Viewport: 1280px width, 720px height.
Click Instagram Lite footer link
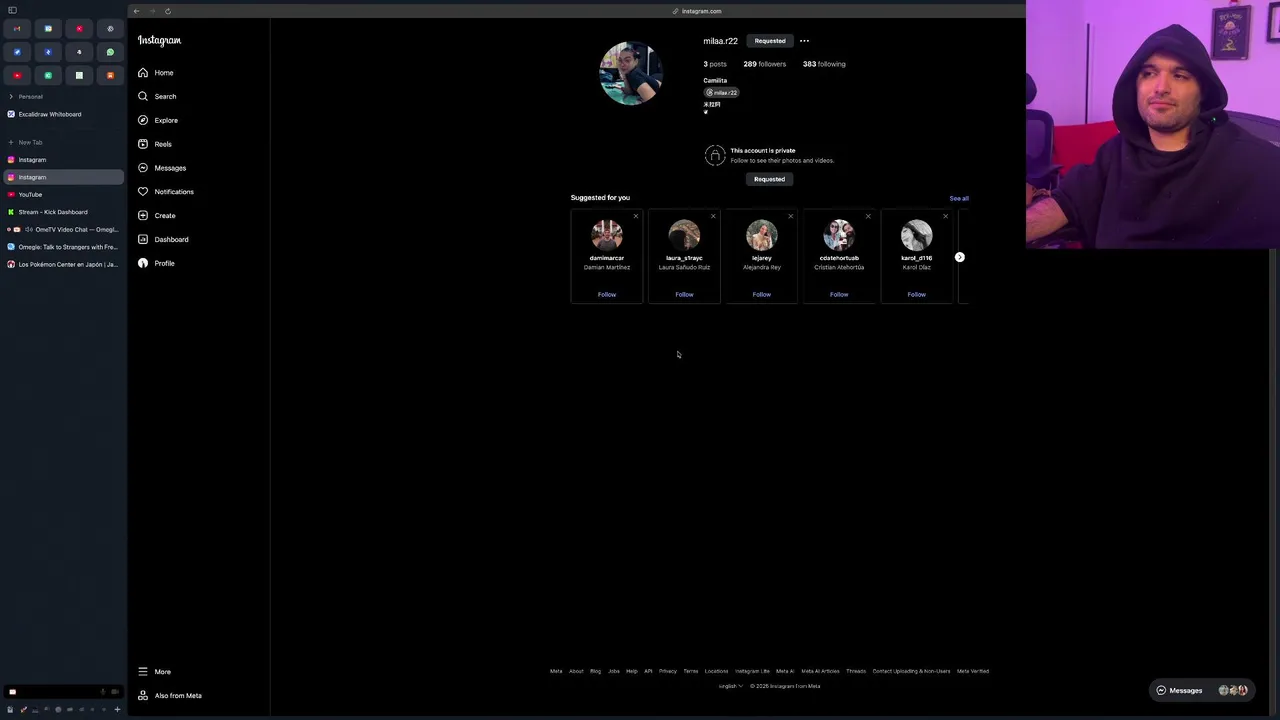point(753,672)
